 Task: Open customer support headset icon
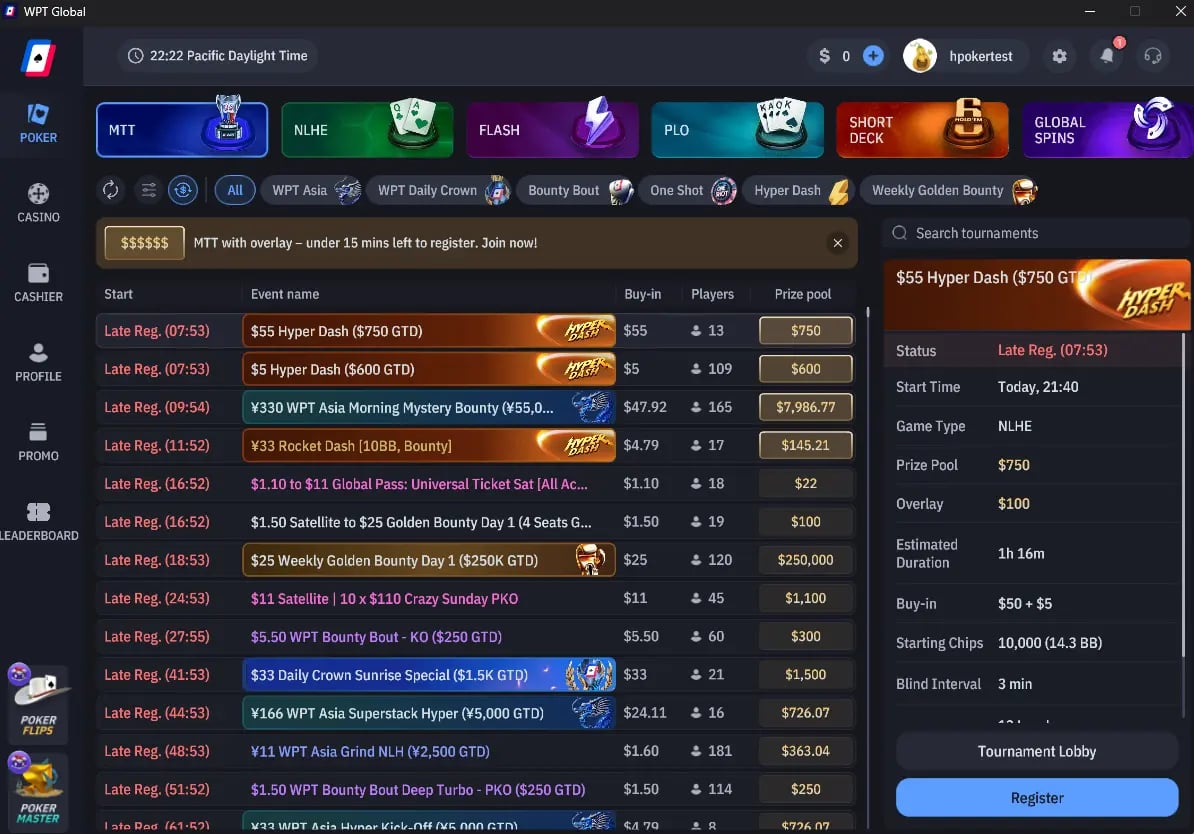click(x=1153, y=56)
